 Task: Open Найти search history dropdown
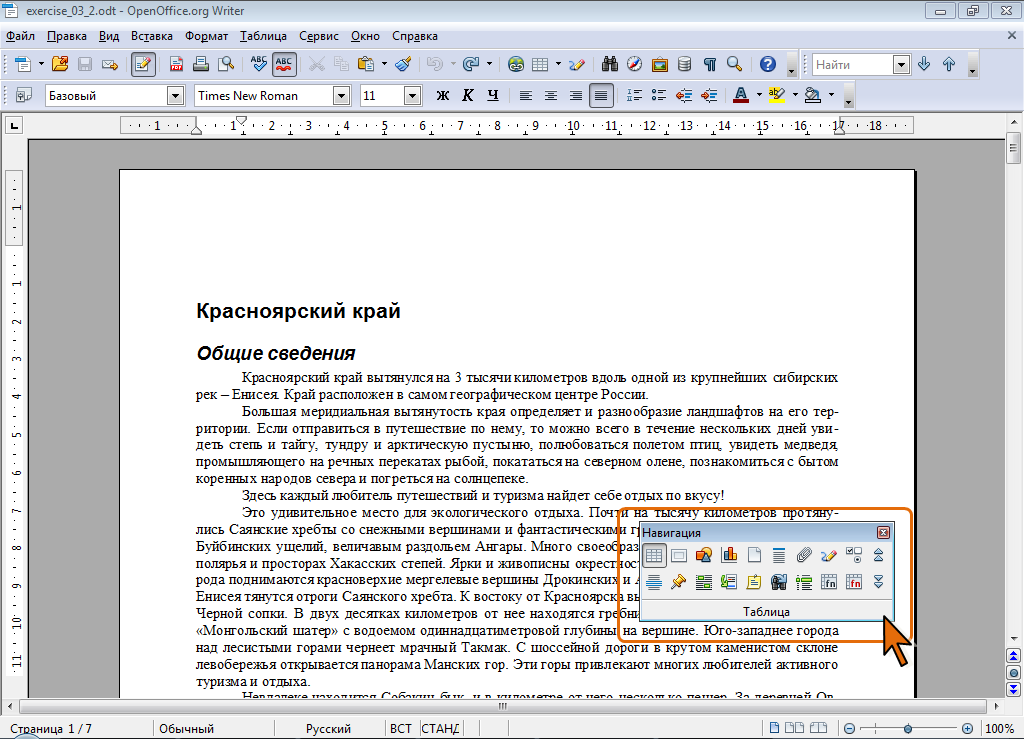(x=901, y=65)
